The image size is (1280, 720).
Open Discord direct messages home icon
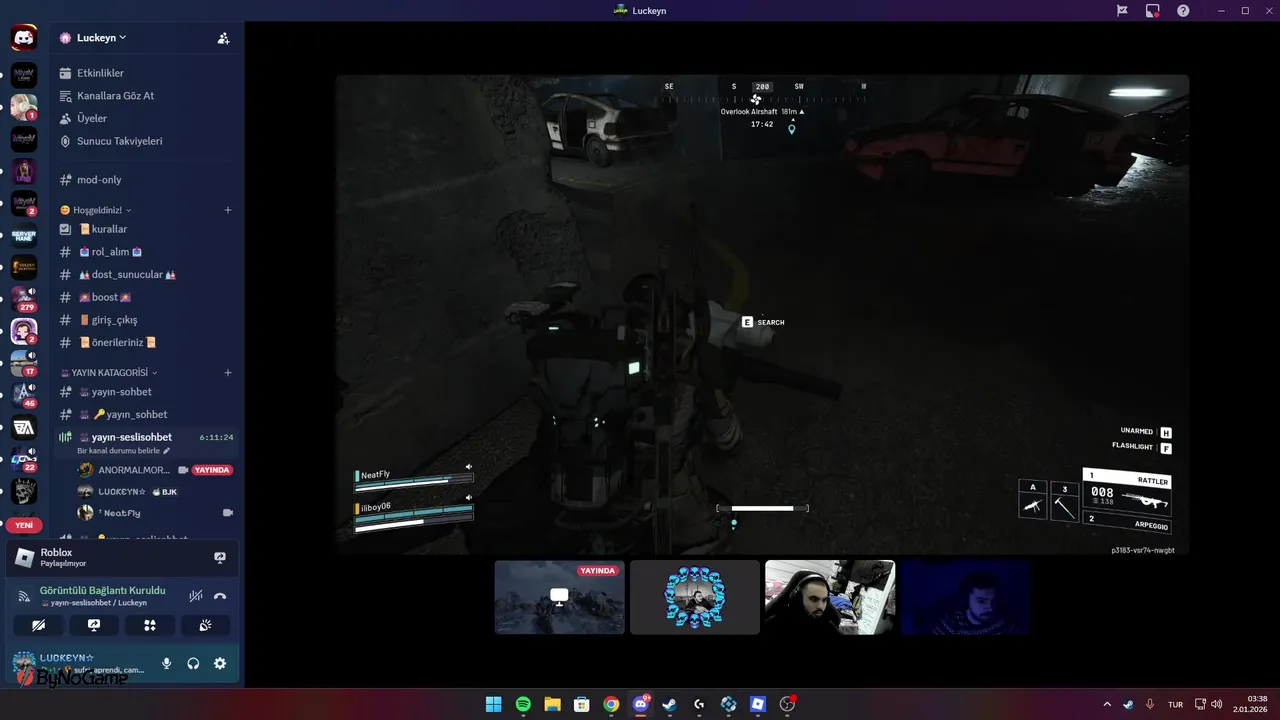tap(24, 39)
